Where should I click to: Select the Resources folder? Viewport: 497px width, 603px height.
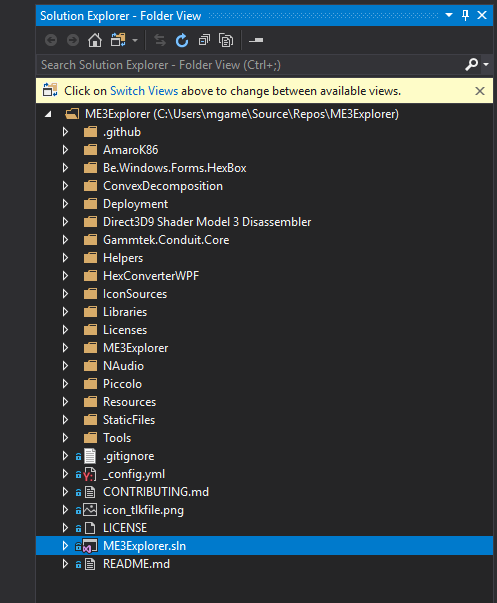click(x=129, y=402)
